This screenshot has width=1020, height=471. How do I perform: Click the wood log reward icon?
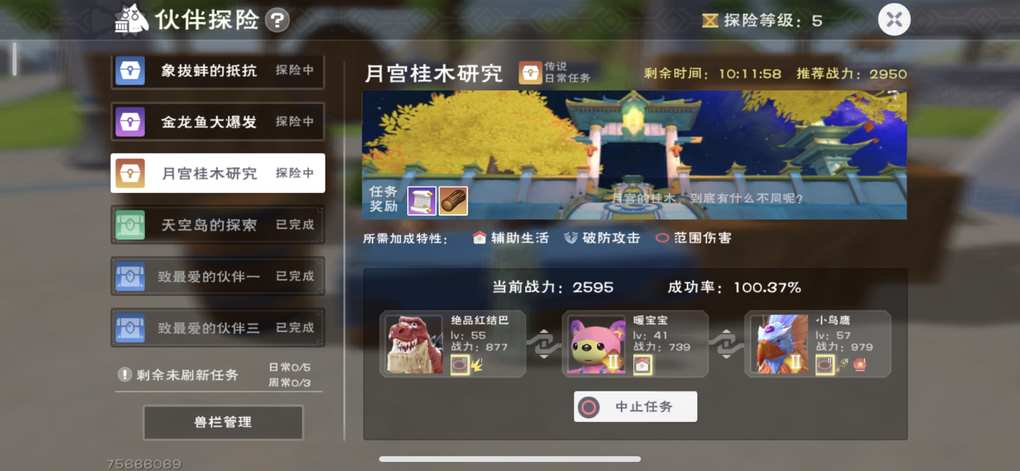[x=453, y=201]
